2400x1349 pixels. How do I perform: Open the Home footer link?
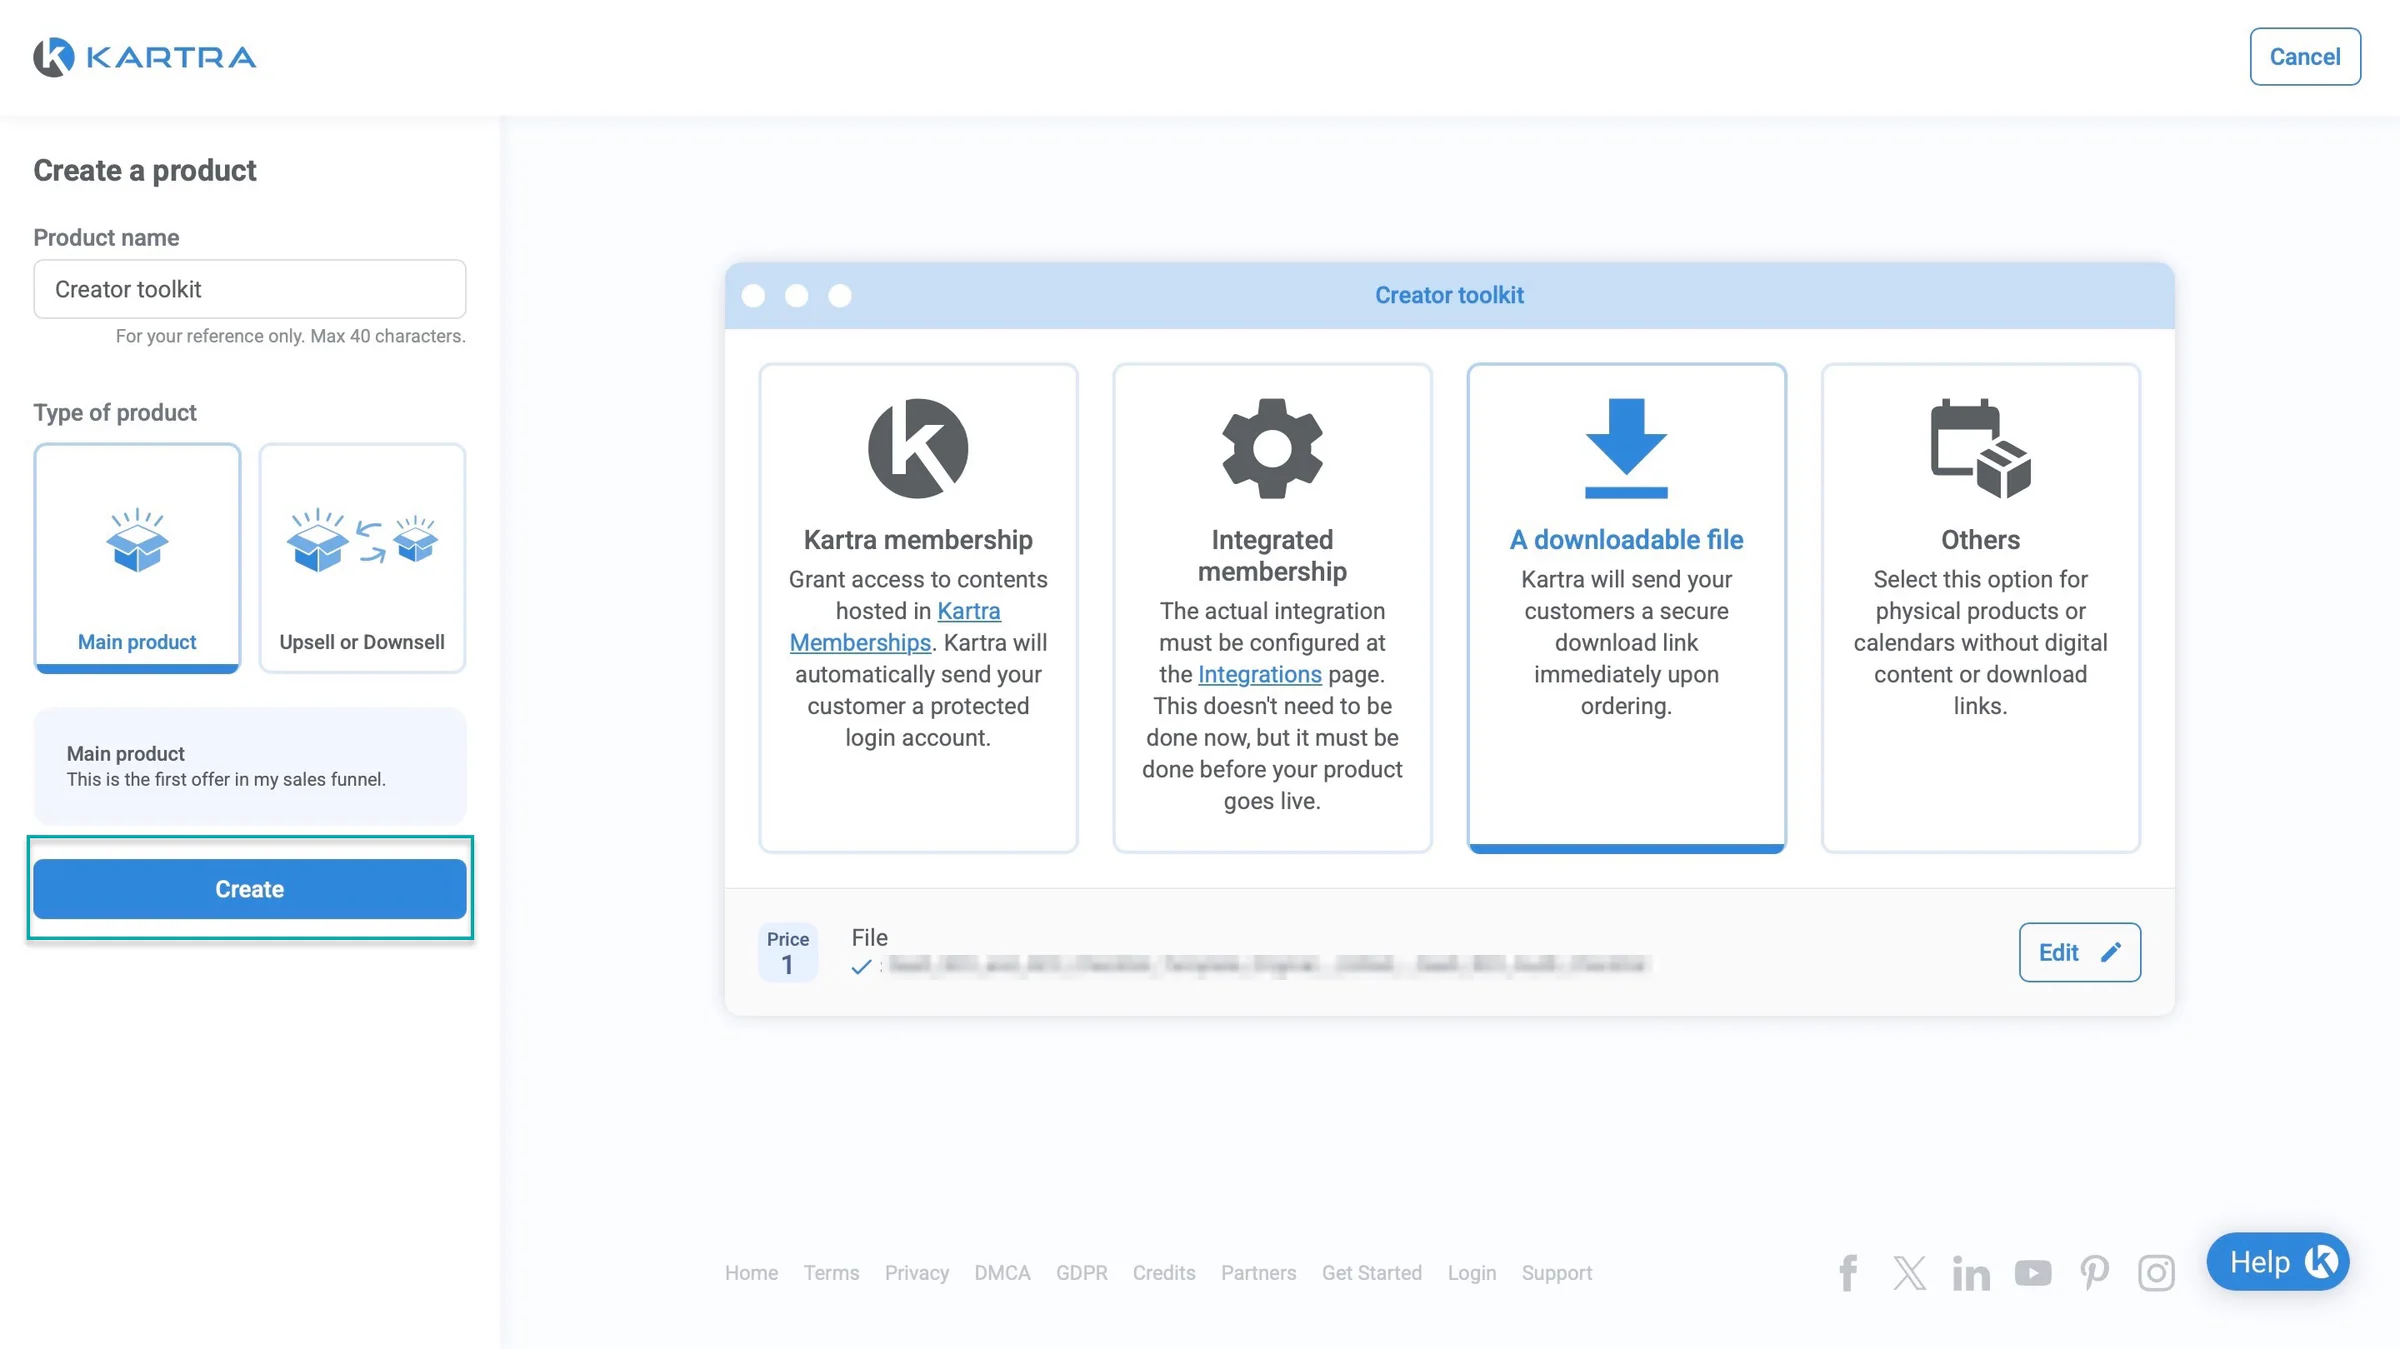pos(751,1273)
